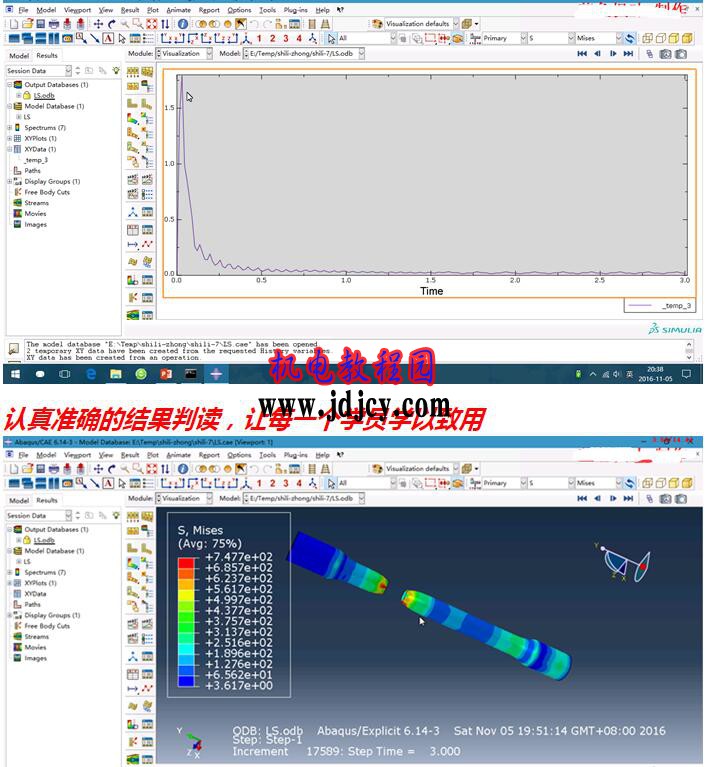This screenshot has width=706, height=767.
Task: Jump to last frame in lower window
Action: pyautogui.click(x=629, y=499)
